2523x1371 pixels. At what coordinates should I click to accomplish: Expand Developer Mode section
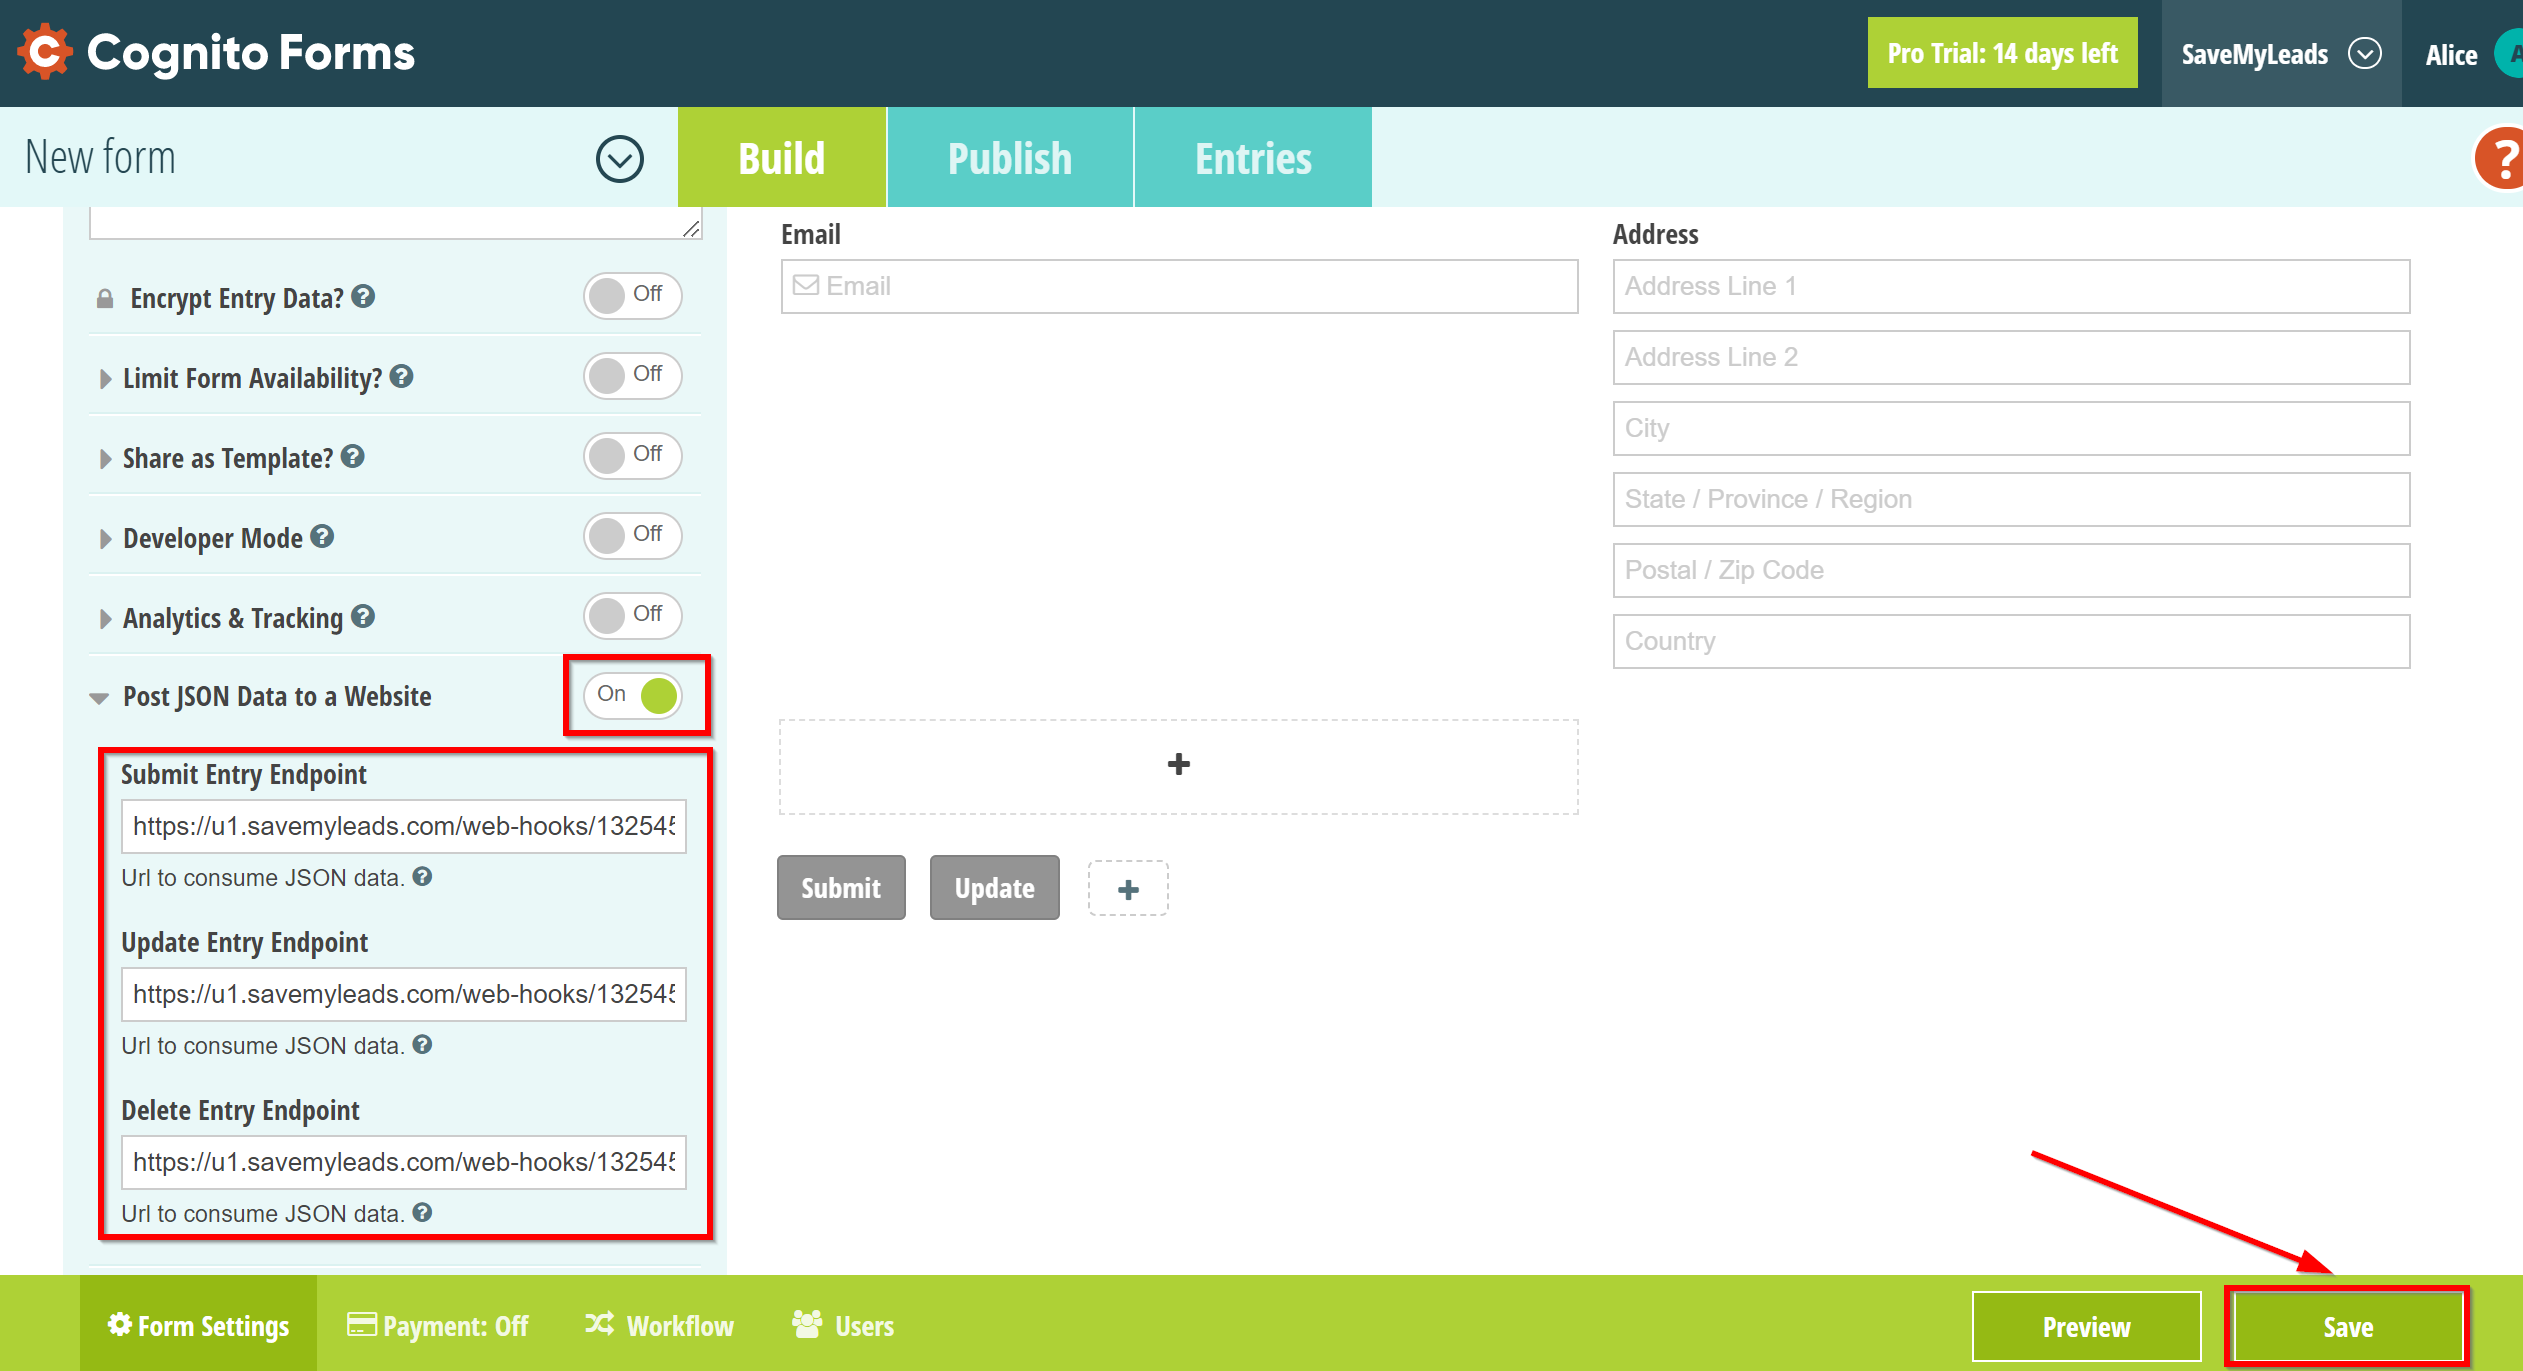[x=105, y=539]
